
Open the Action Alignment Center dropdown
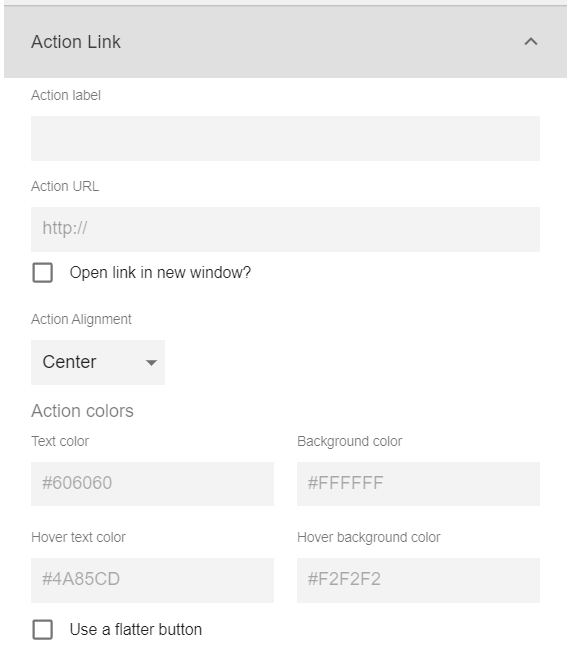pyautogui.click(x=98, y=362)
